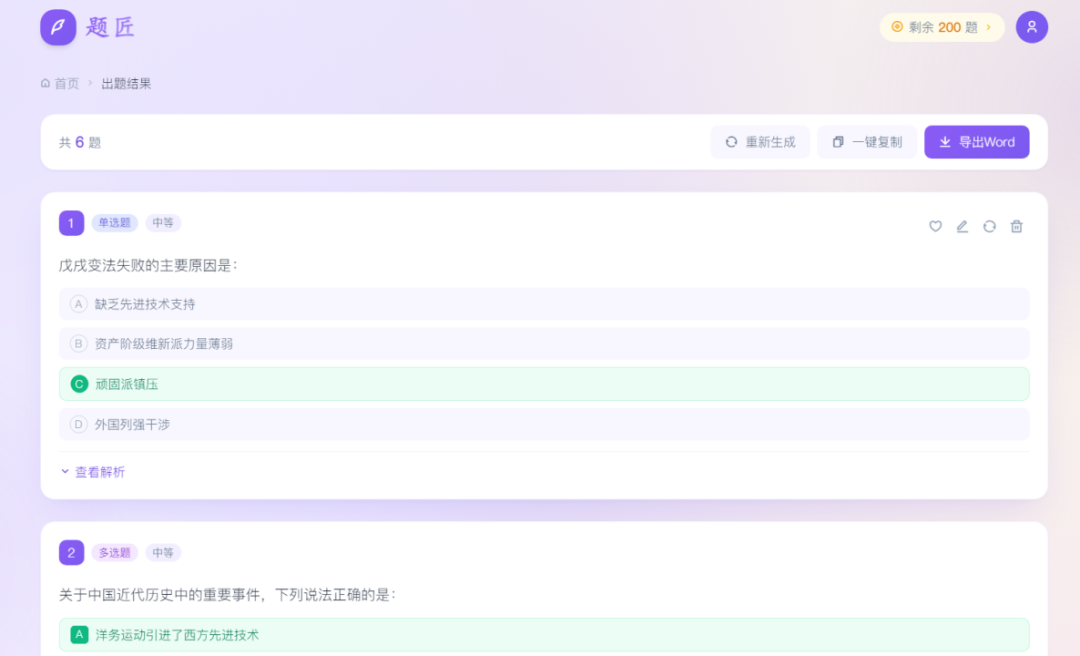
Task: Select option D 外国列强干涉
Action: [x=544, y=424]
